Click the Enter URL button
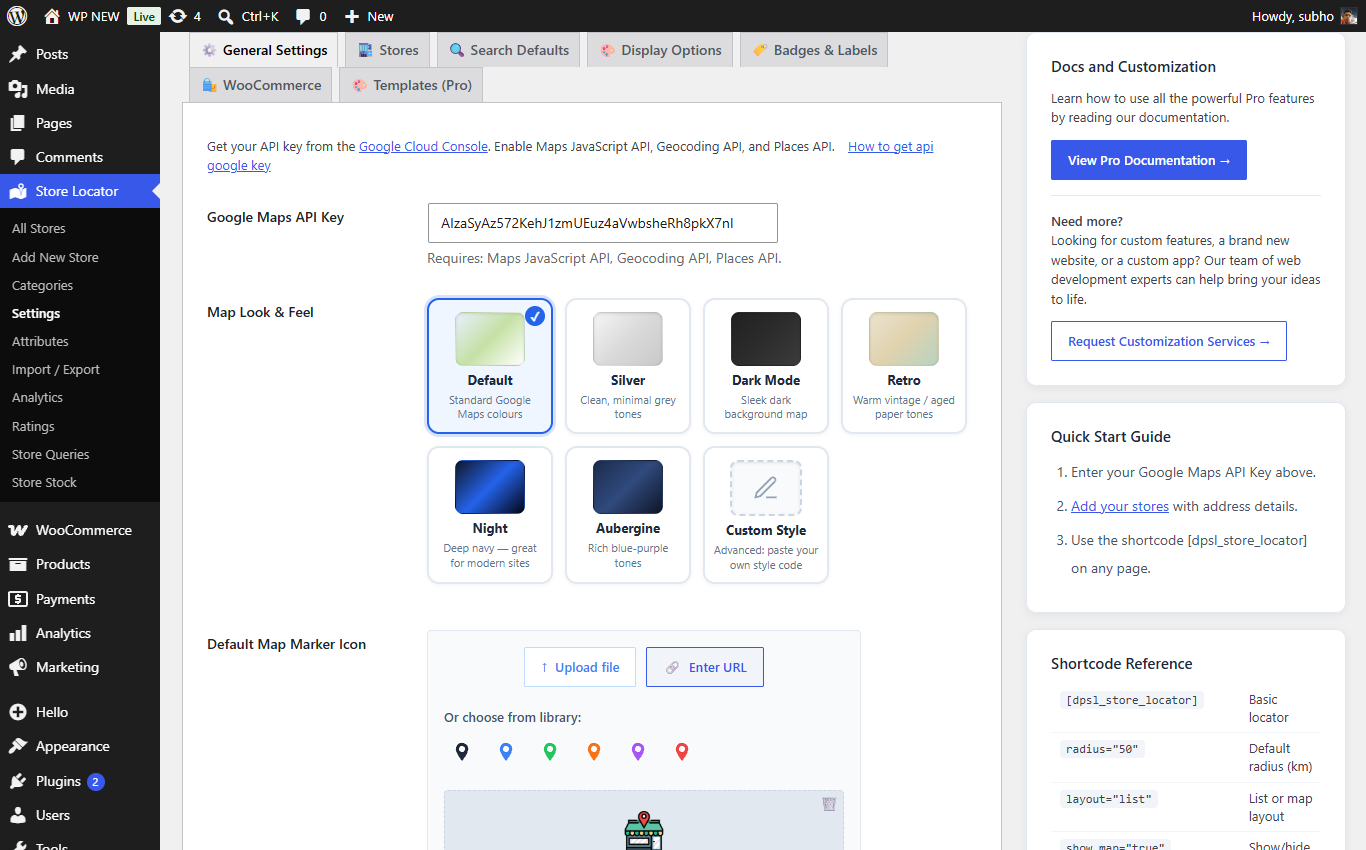Screen dimensions: 1366x850 coord(705,667)
